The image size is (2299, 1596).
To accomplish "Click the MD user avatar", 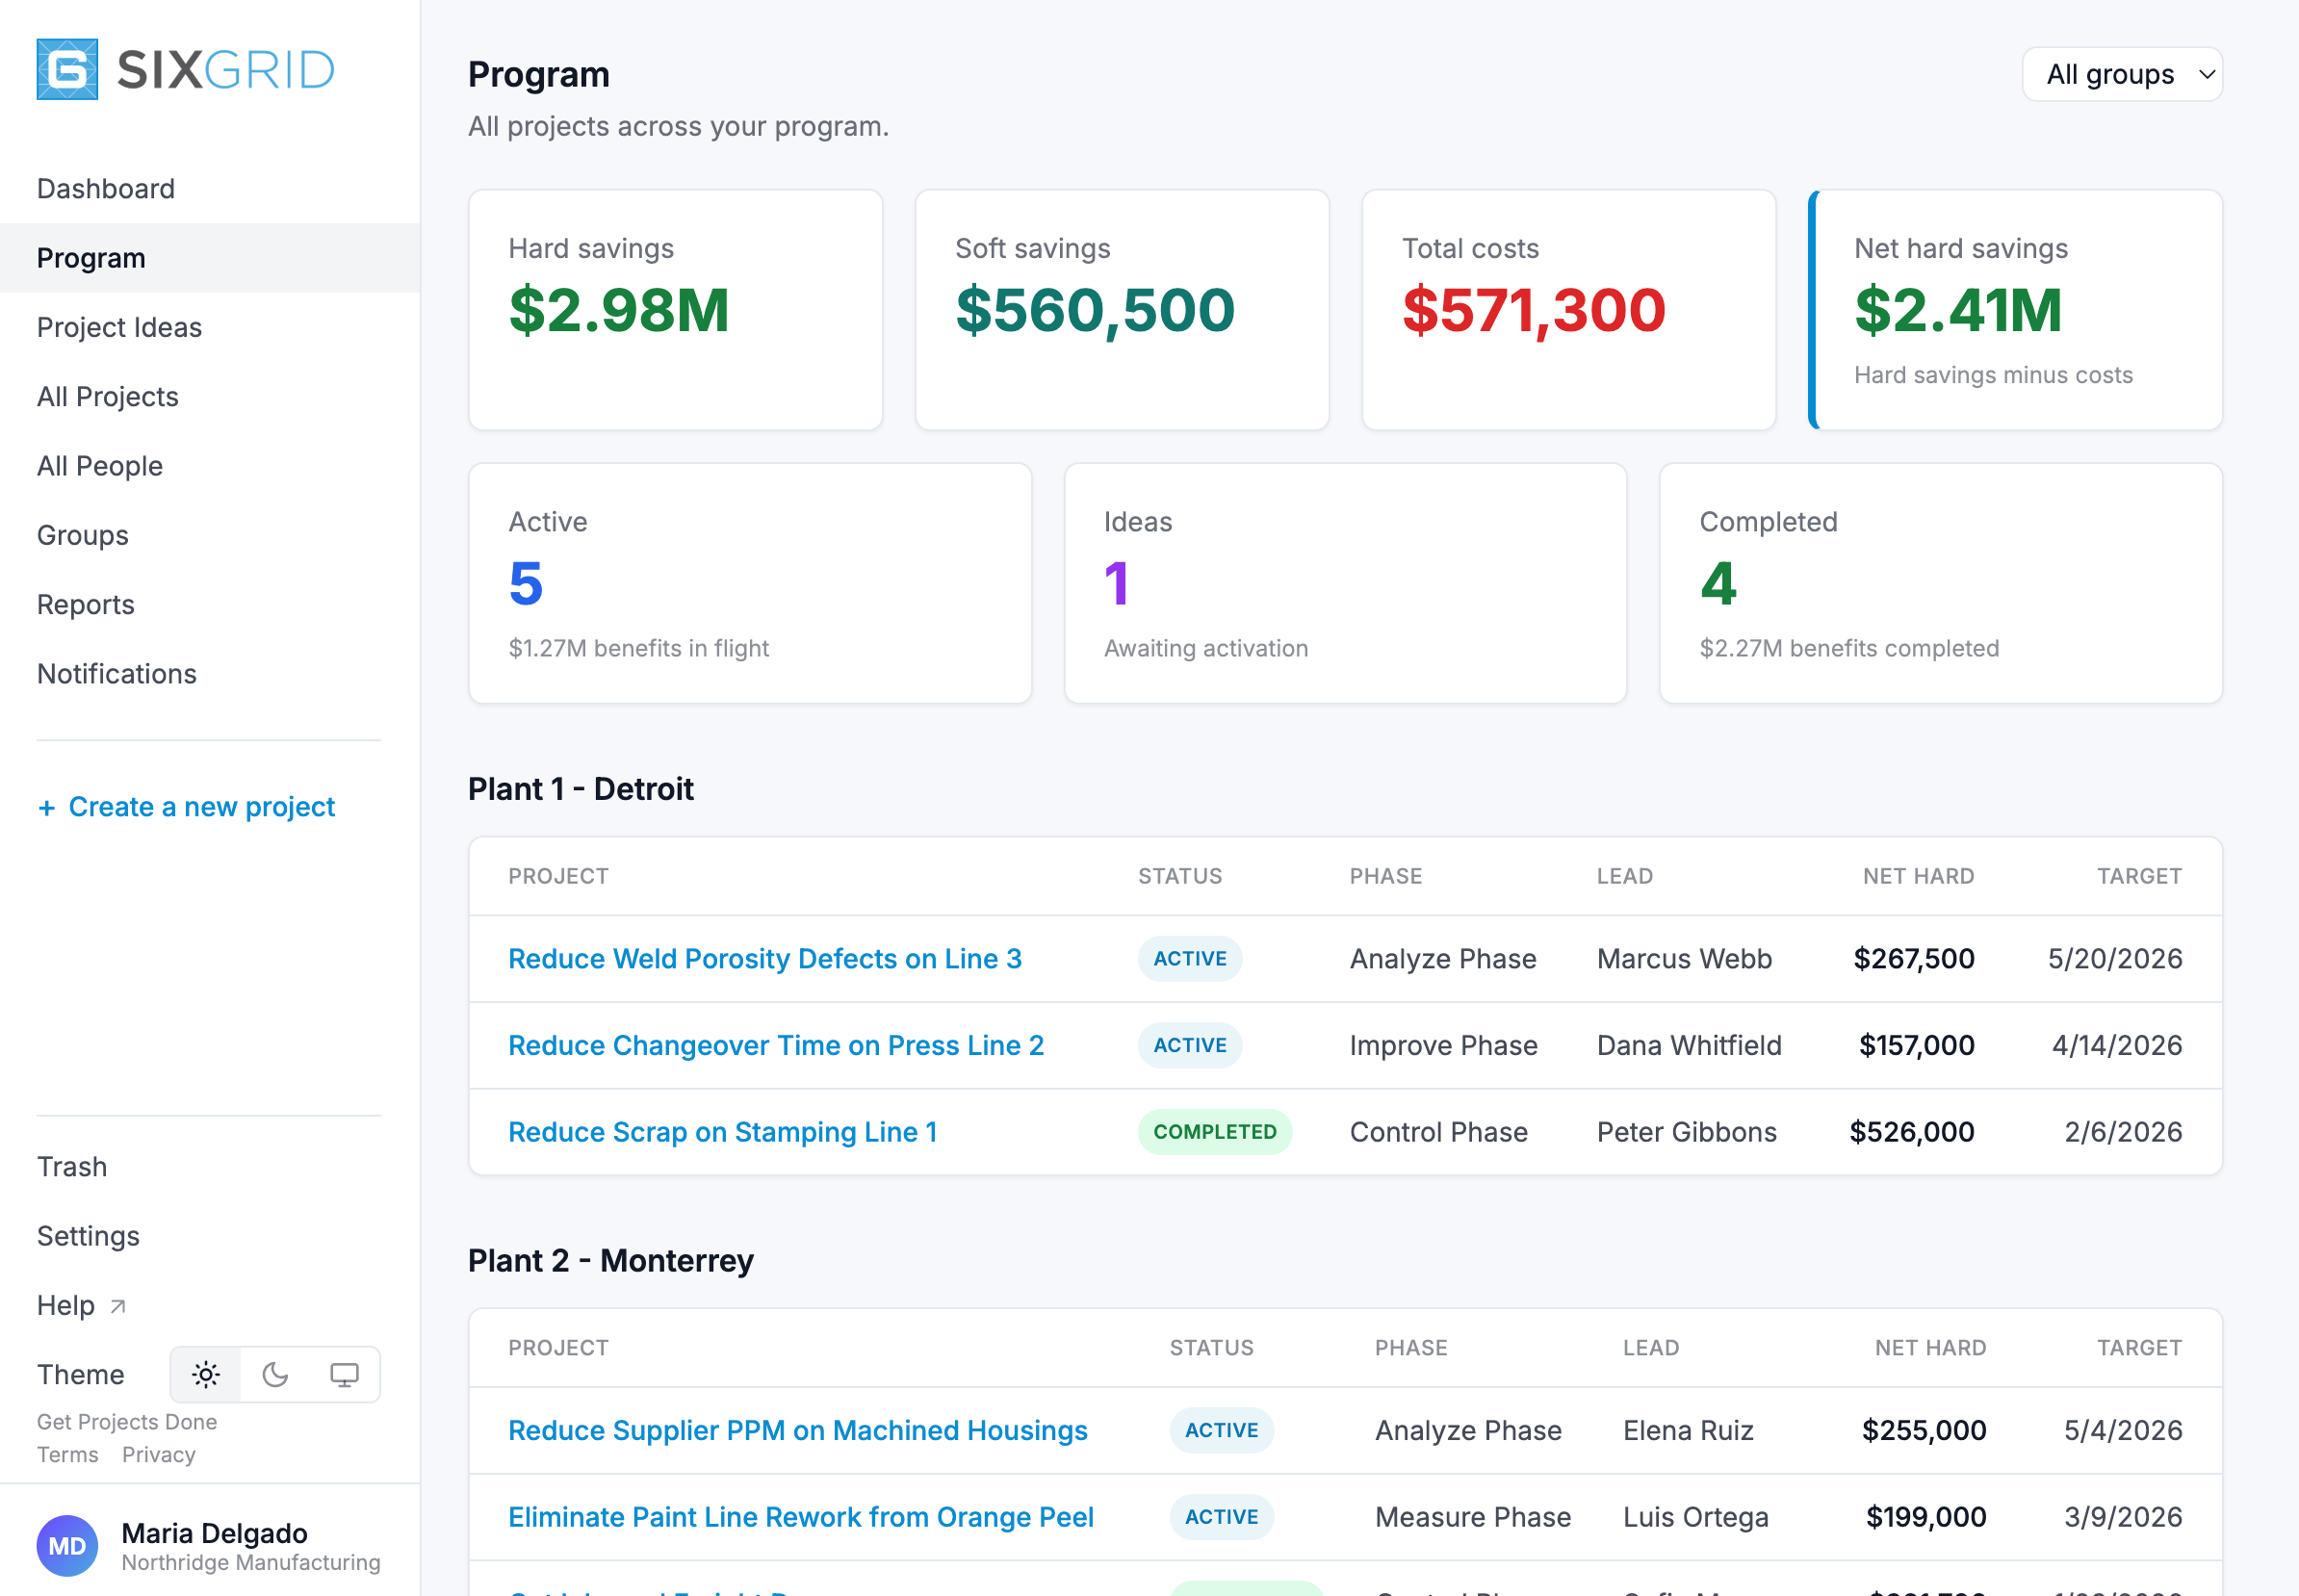I will click(x=67, y=1545).
